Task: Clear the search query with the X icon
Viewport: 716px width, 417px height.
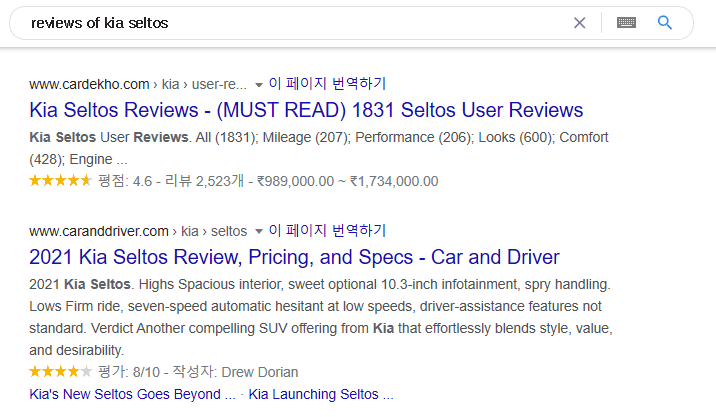Action: coord(579,23)
